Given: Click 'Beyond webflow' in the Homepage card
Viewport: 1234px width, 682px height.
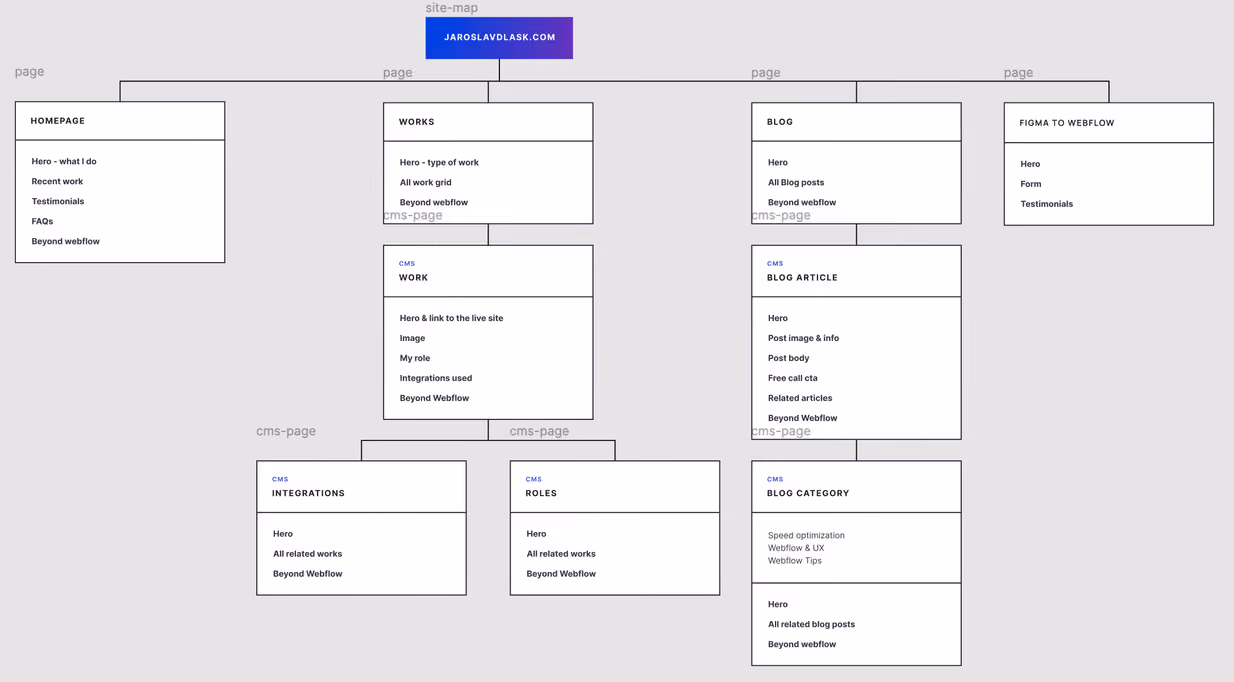Looking at the screenshot, I should 66,241.
